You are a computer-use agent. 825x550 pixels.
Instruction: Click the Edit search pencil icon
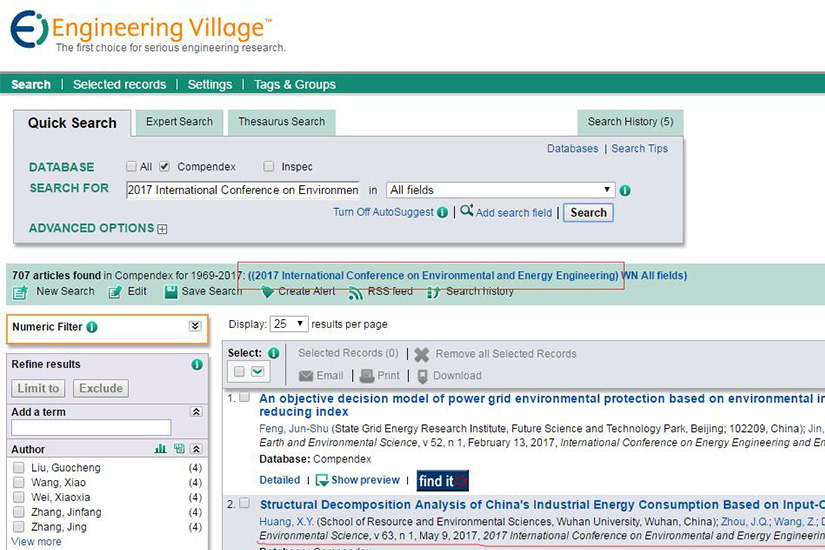click(x=115, y=292)
